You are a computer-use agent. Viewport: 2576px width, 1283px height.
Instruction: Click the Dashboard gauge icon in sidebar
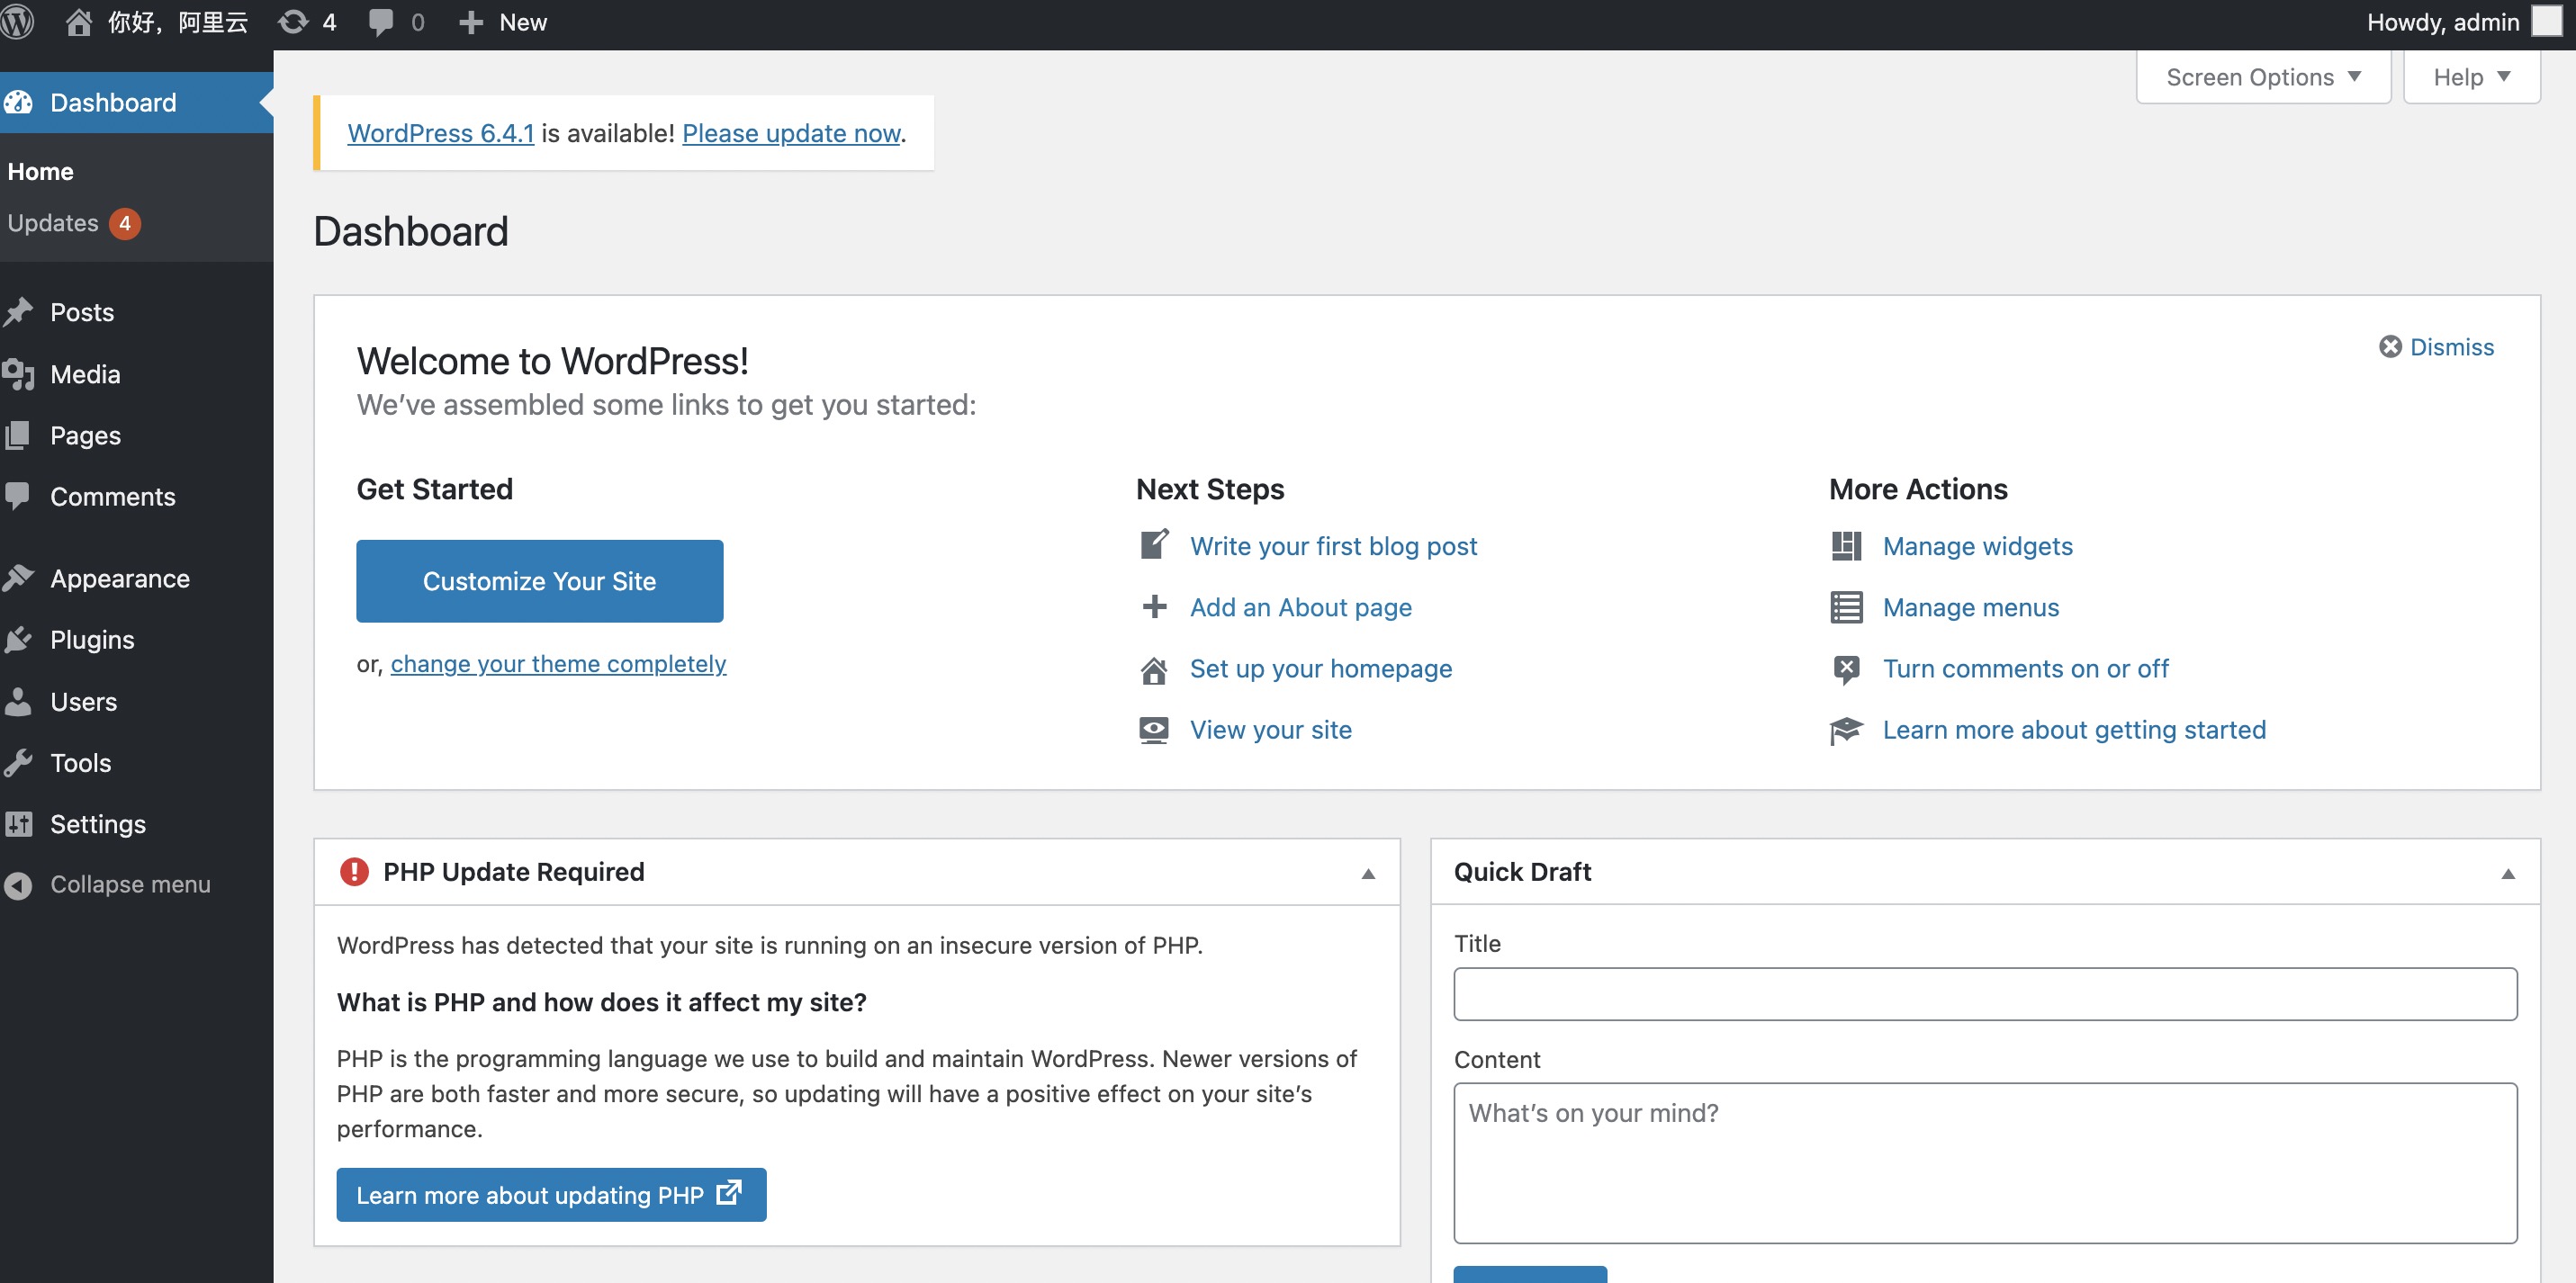point(19,102)
